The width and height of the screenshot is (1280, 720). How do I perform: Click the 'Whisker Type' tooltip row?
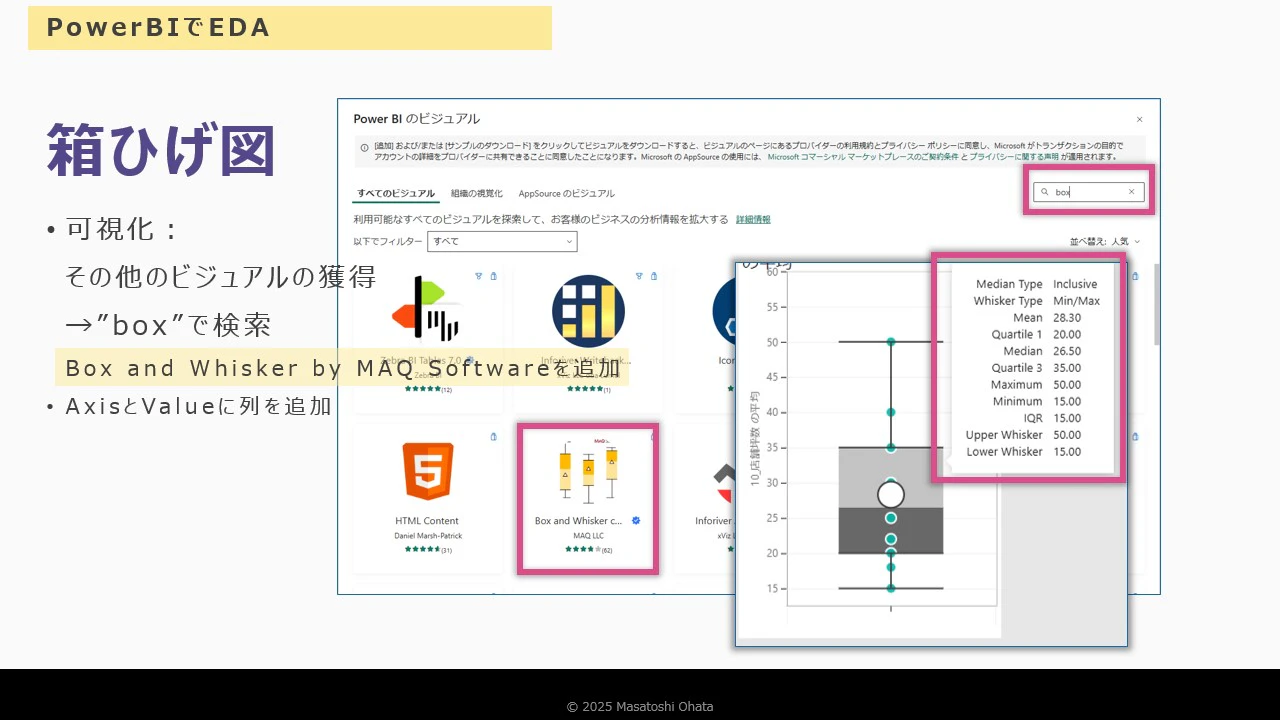pos(1036,301)
